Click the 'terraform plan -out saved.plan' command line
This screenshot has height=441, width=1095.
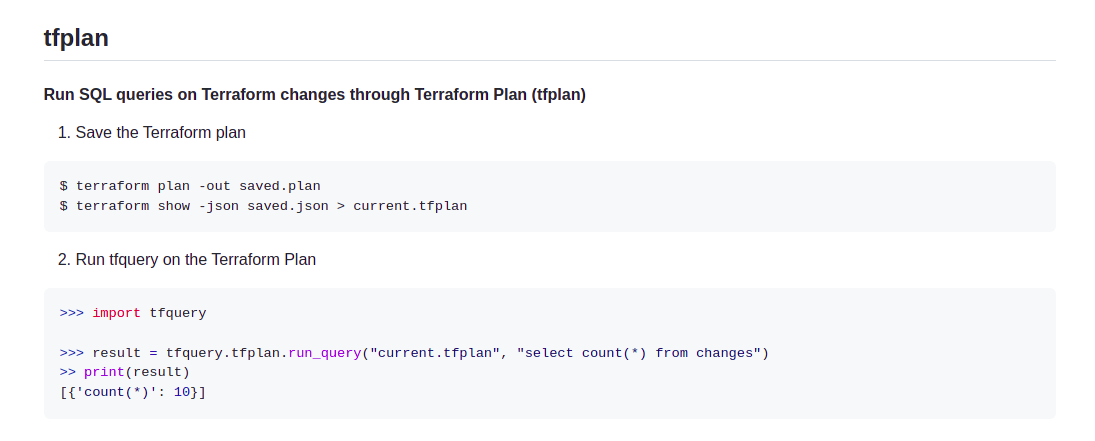click(190, 186)
